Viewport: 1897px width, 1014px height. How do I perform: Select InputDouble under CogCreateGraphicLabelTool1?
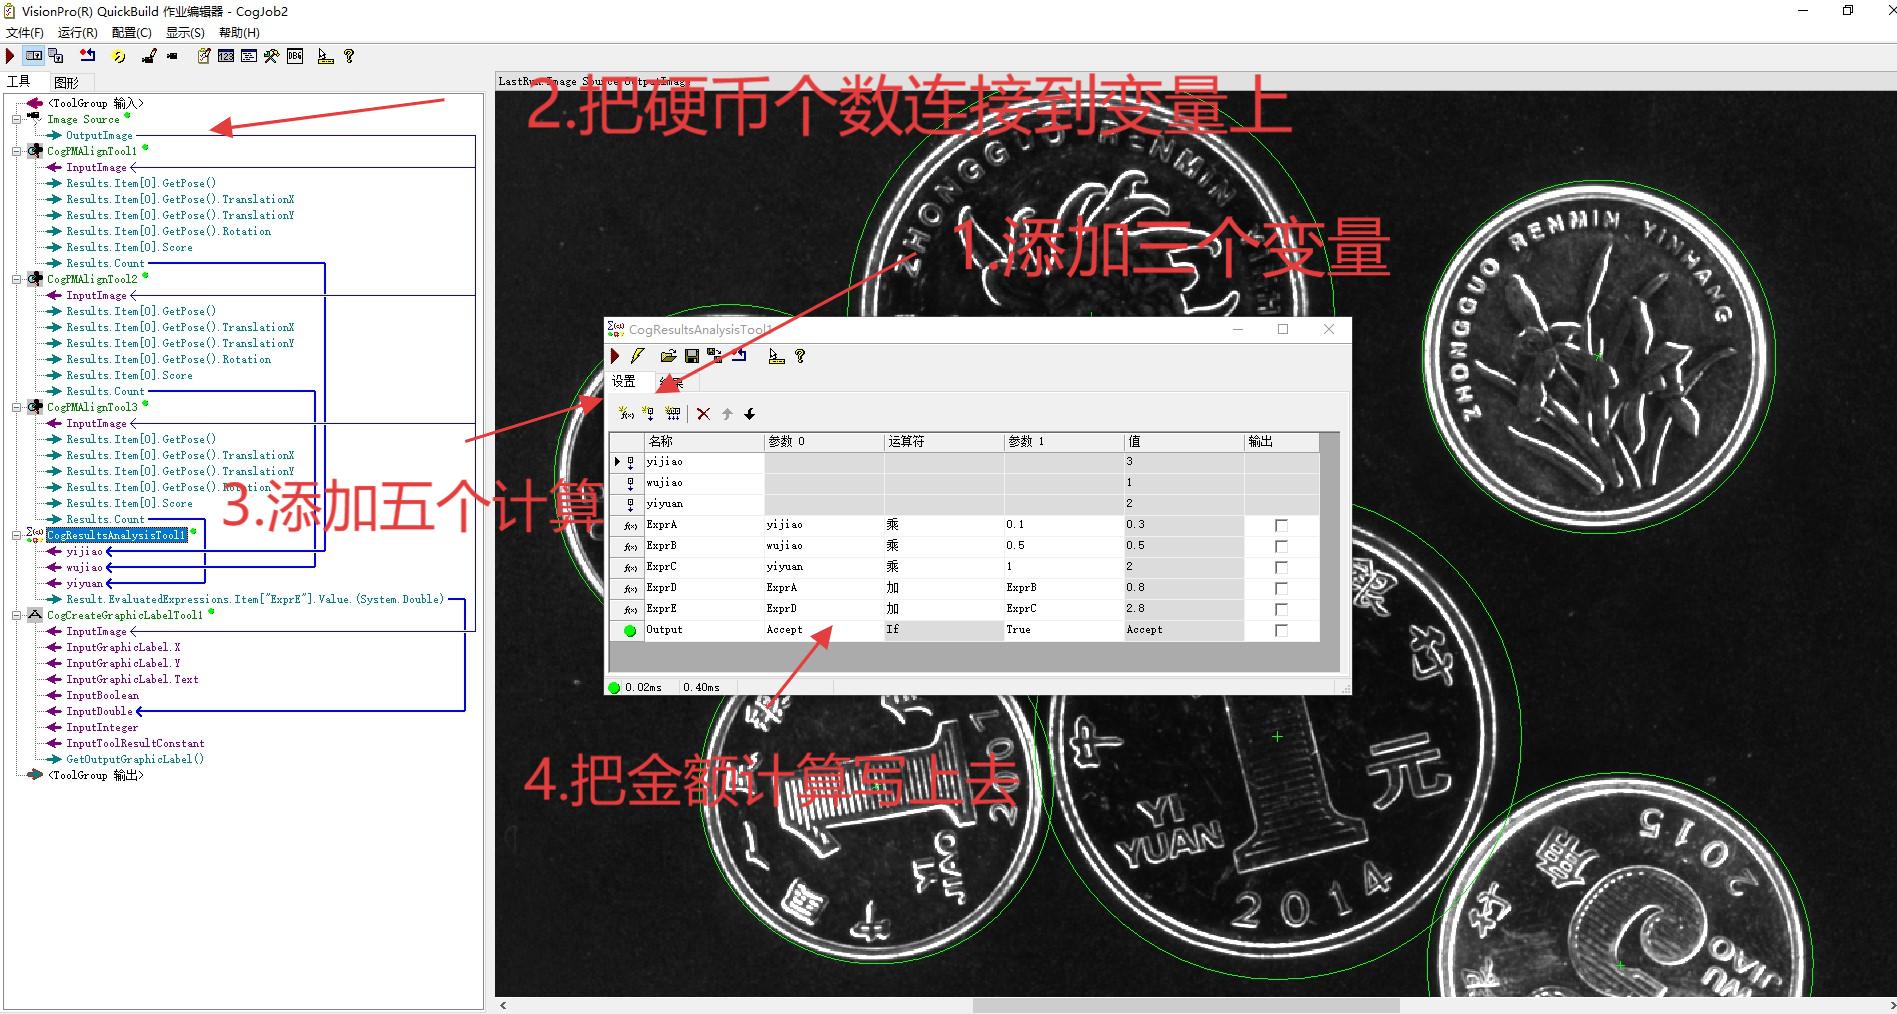(99, 711)
